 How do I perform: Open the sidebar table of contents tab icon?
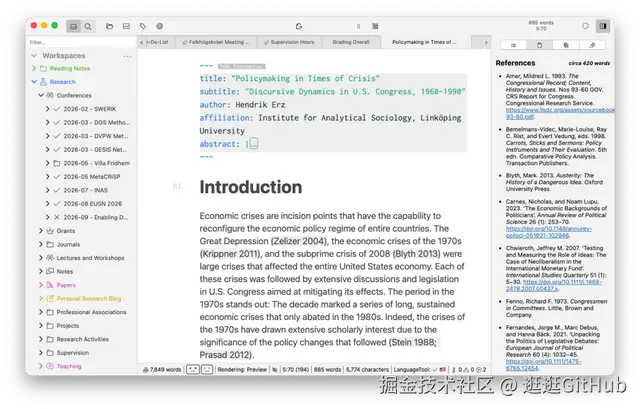[513, 45]
